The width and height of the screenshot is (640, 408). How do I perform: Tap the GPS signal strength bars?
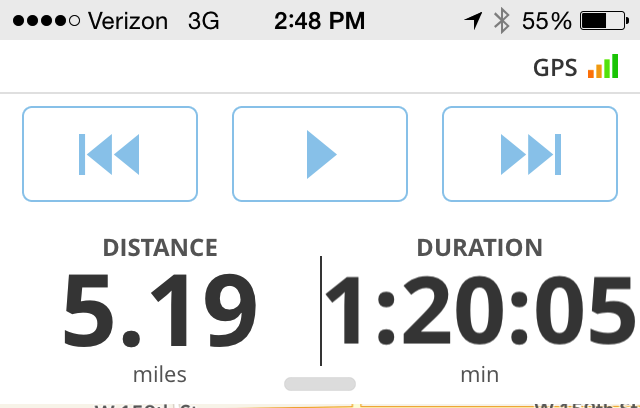point(603,66)
